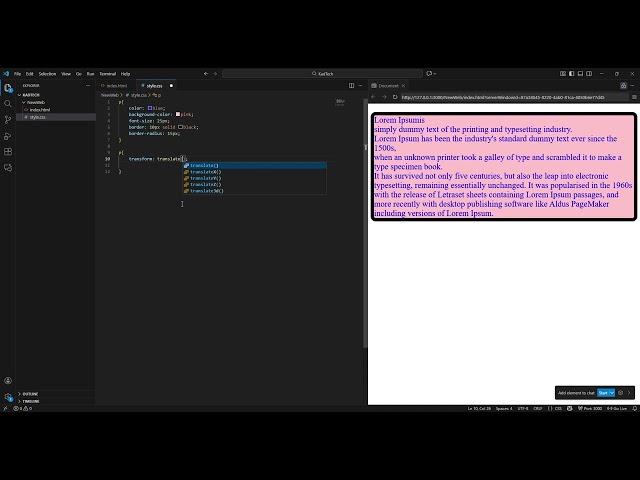The image size is (640, 480).
Task: Click the Go Live status bar button
Action: [x=617, y=409]
